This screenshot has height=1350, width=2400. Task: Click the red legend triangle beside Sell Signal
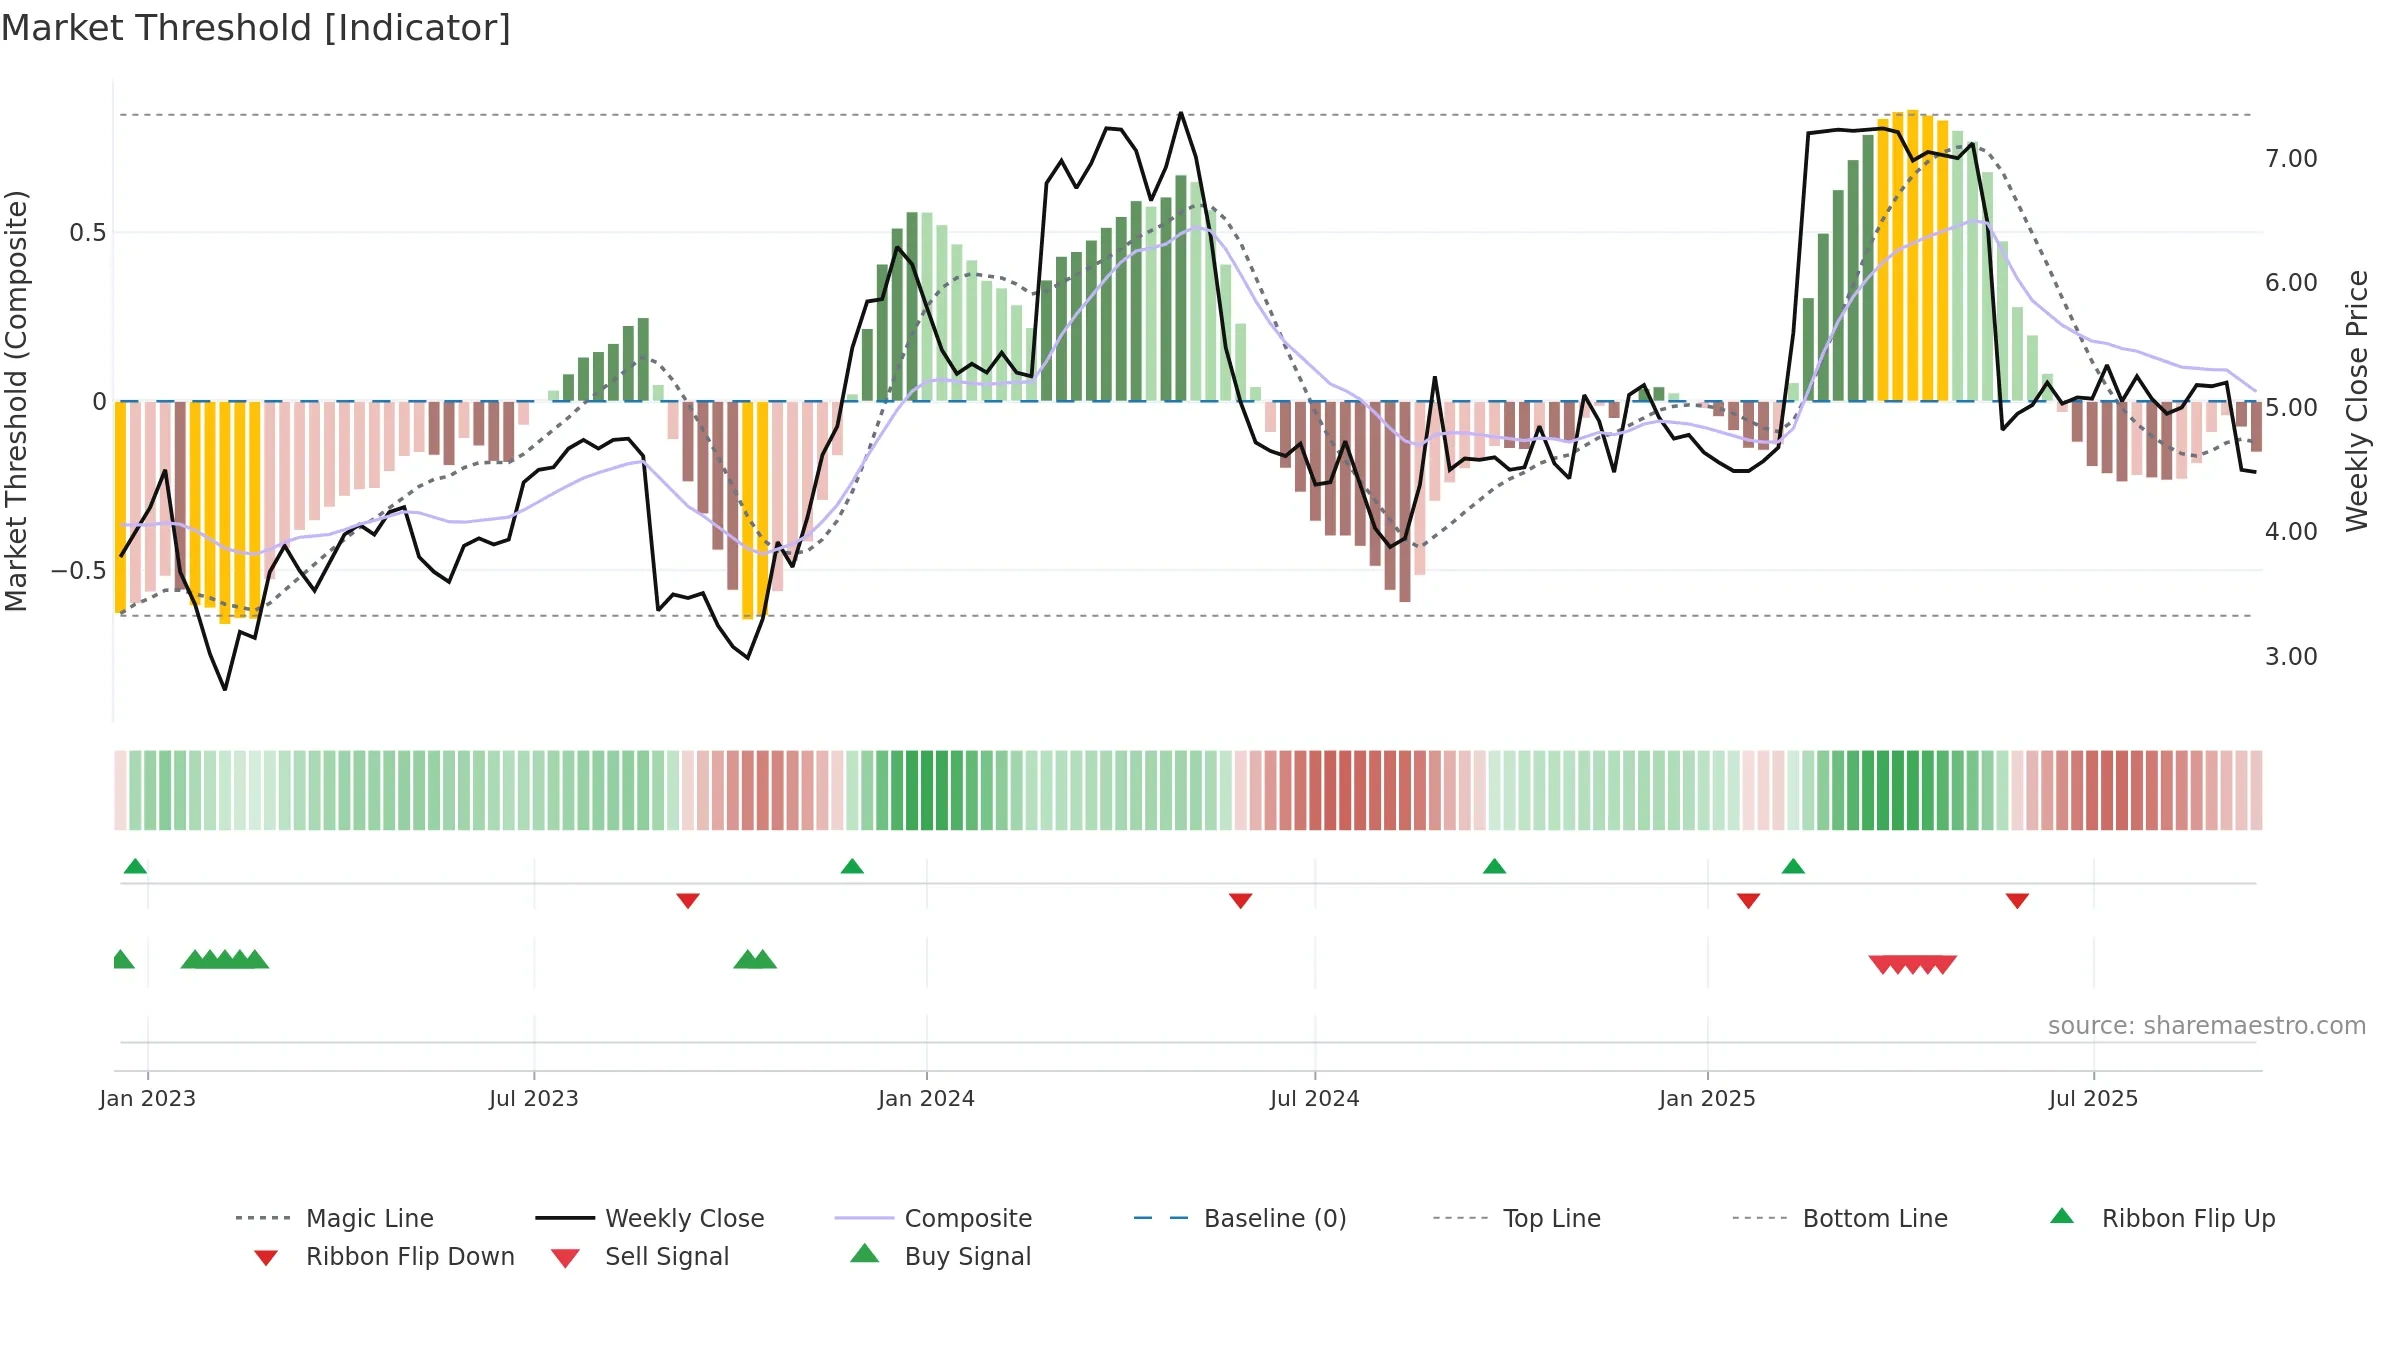click(x=565, y=1258)
